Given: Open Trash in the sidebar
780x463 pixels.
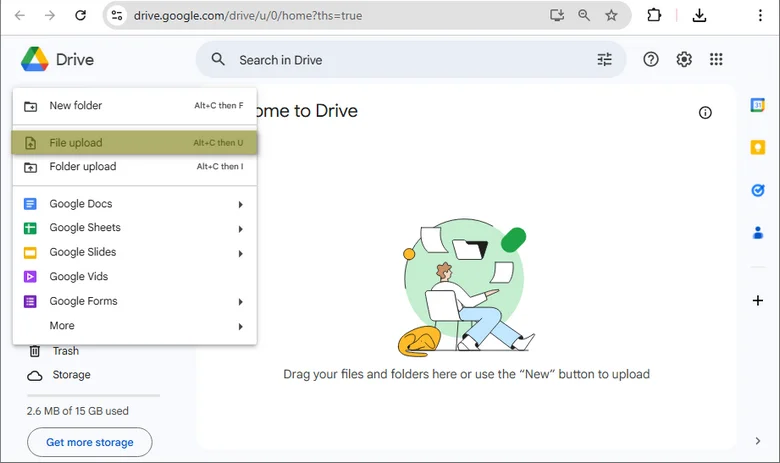Looking at the screenshot, I should point(66,351).
